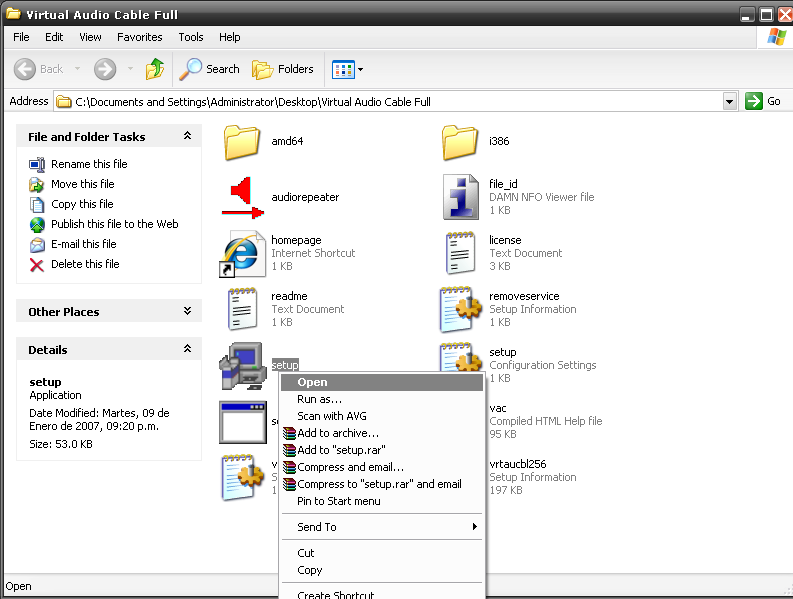
Task: Choose Copy in the context menu
Action: [382, 570]
